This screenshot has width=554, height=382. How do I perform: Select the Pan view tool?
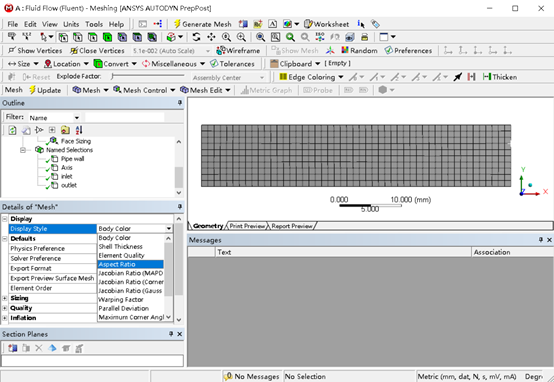pos(211,37)
